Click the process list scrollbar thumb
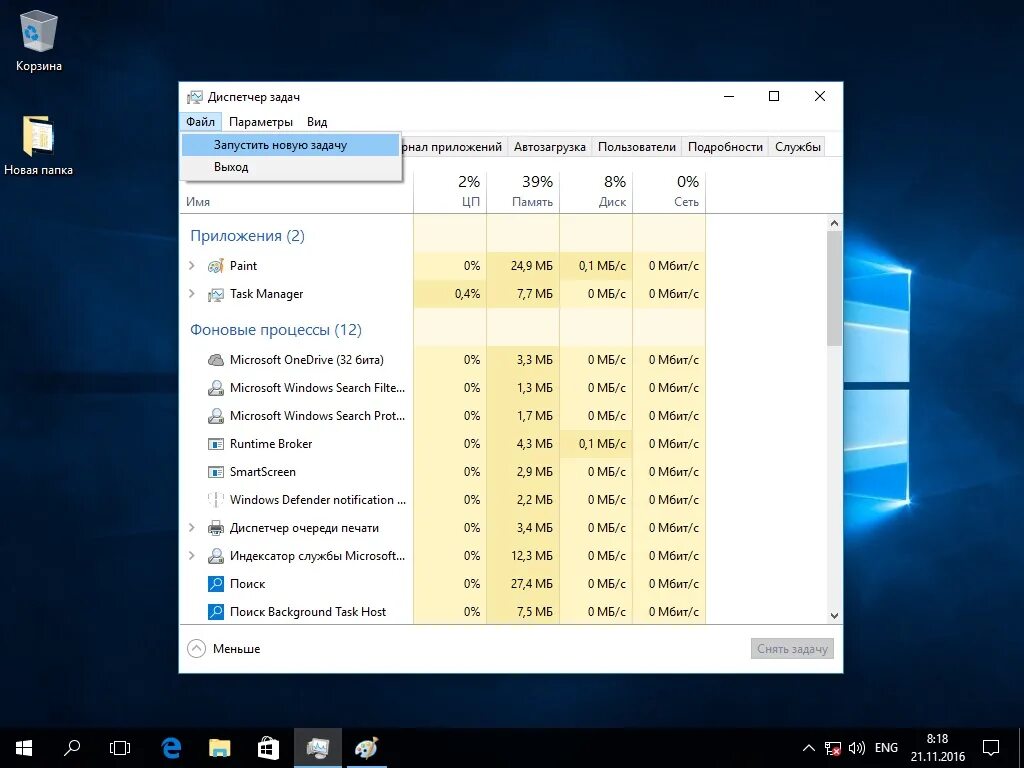1024x768 pixels. click(x=834, y=288)
